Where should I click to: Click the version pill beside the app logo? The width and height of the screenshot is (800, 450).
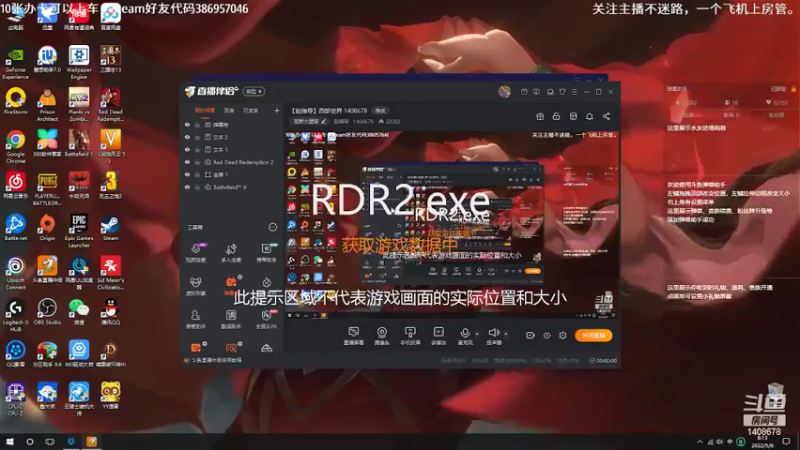(254, 91)
